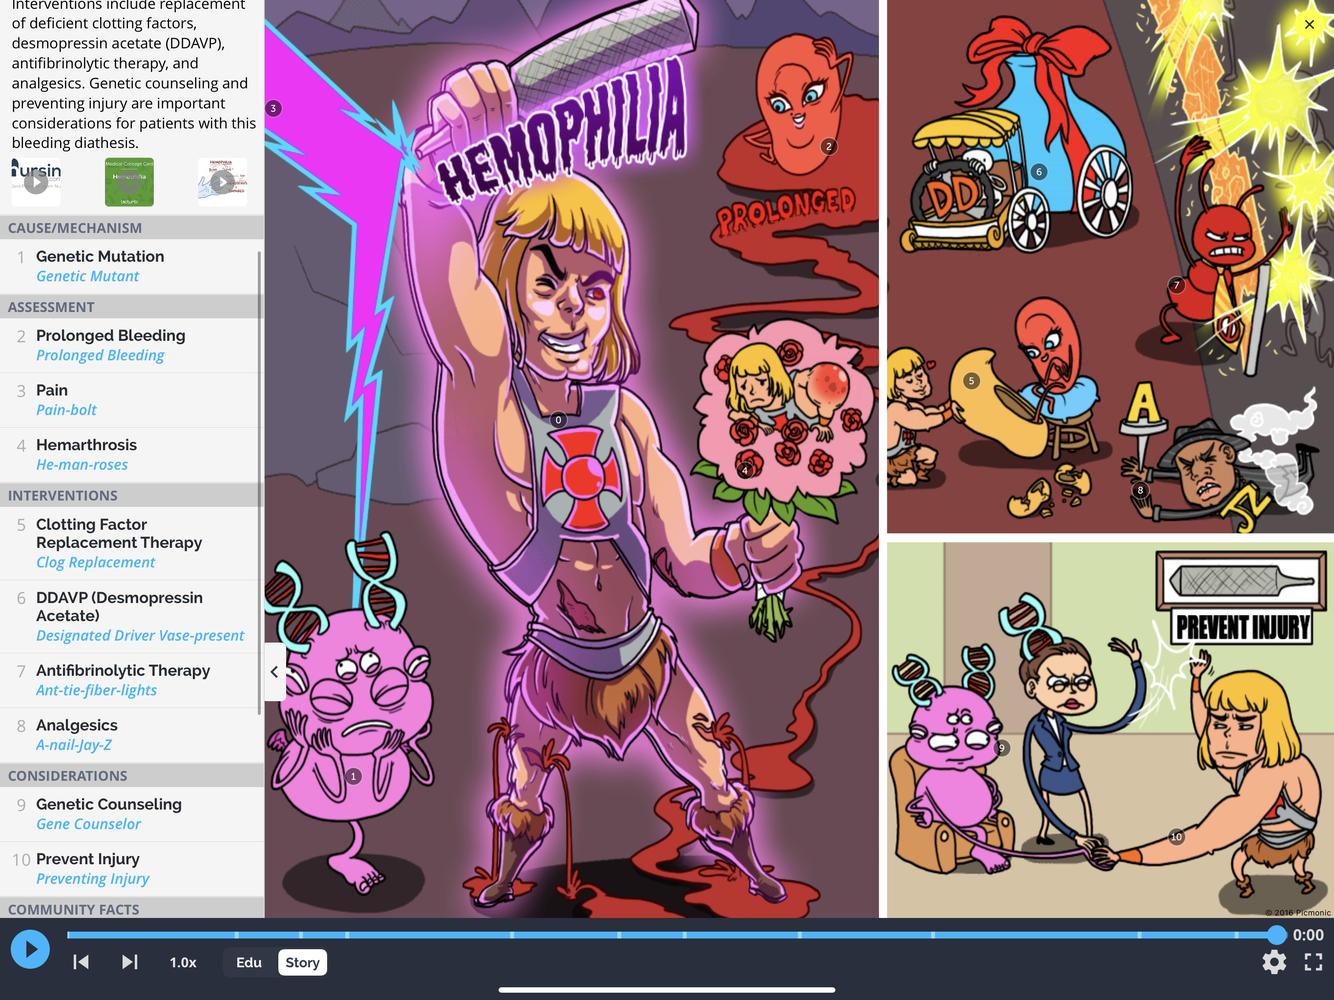The width and height of the screenshot is (1334, 1000).
Task: Move the playback progress slider handle
Action: tap(1276, 935)
